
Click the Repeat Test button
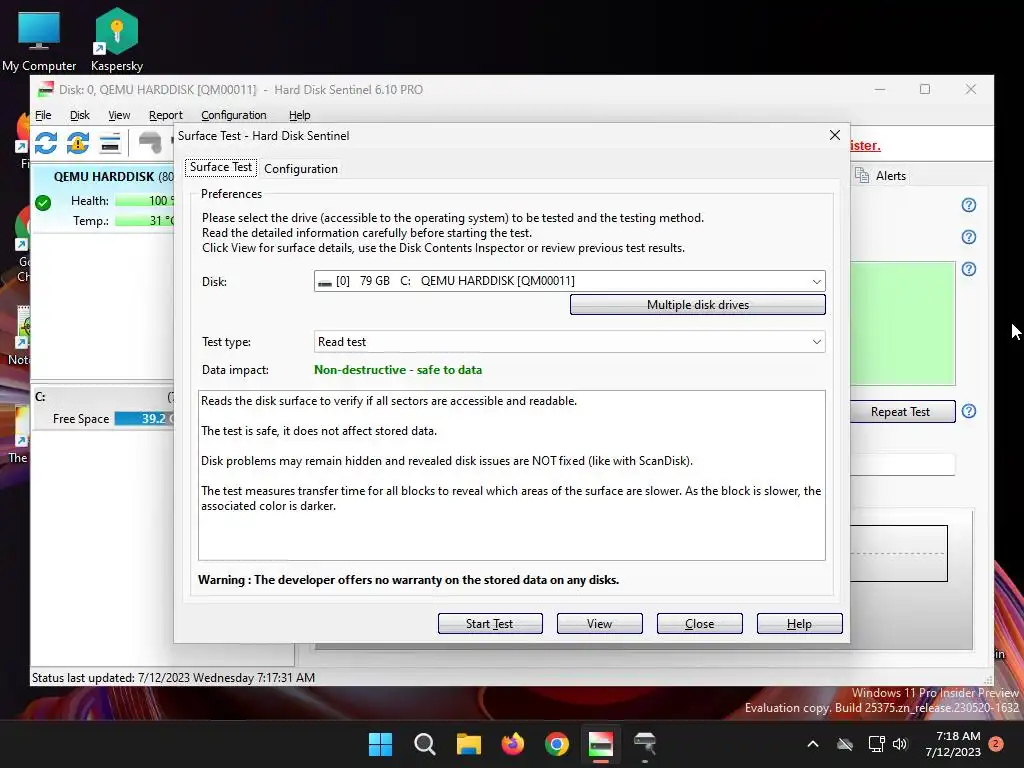903,411
